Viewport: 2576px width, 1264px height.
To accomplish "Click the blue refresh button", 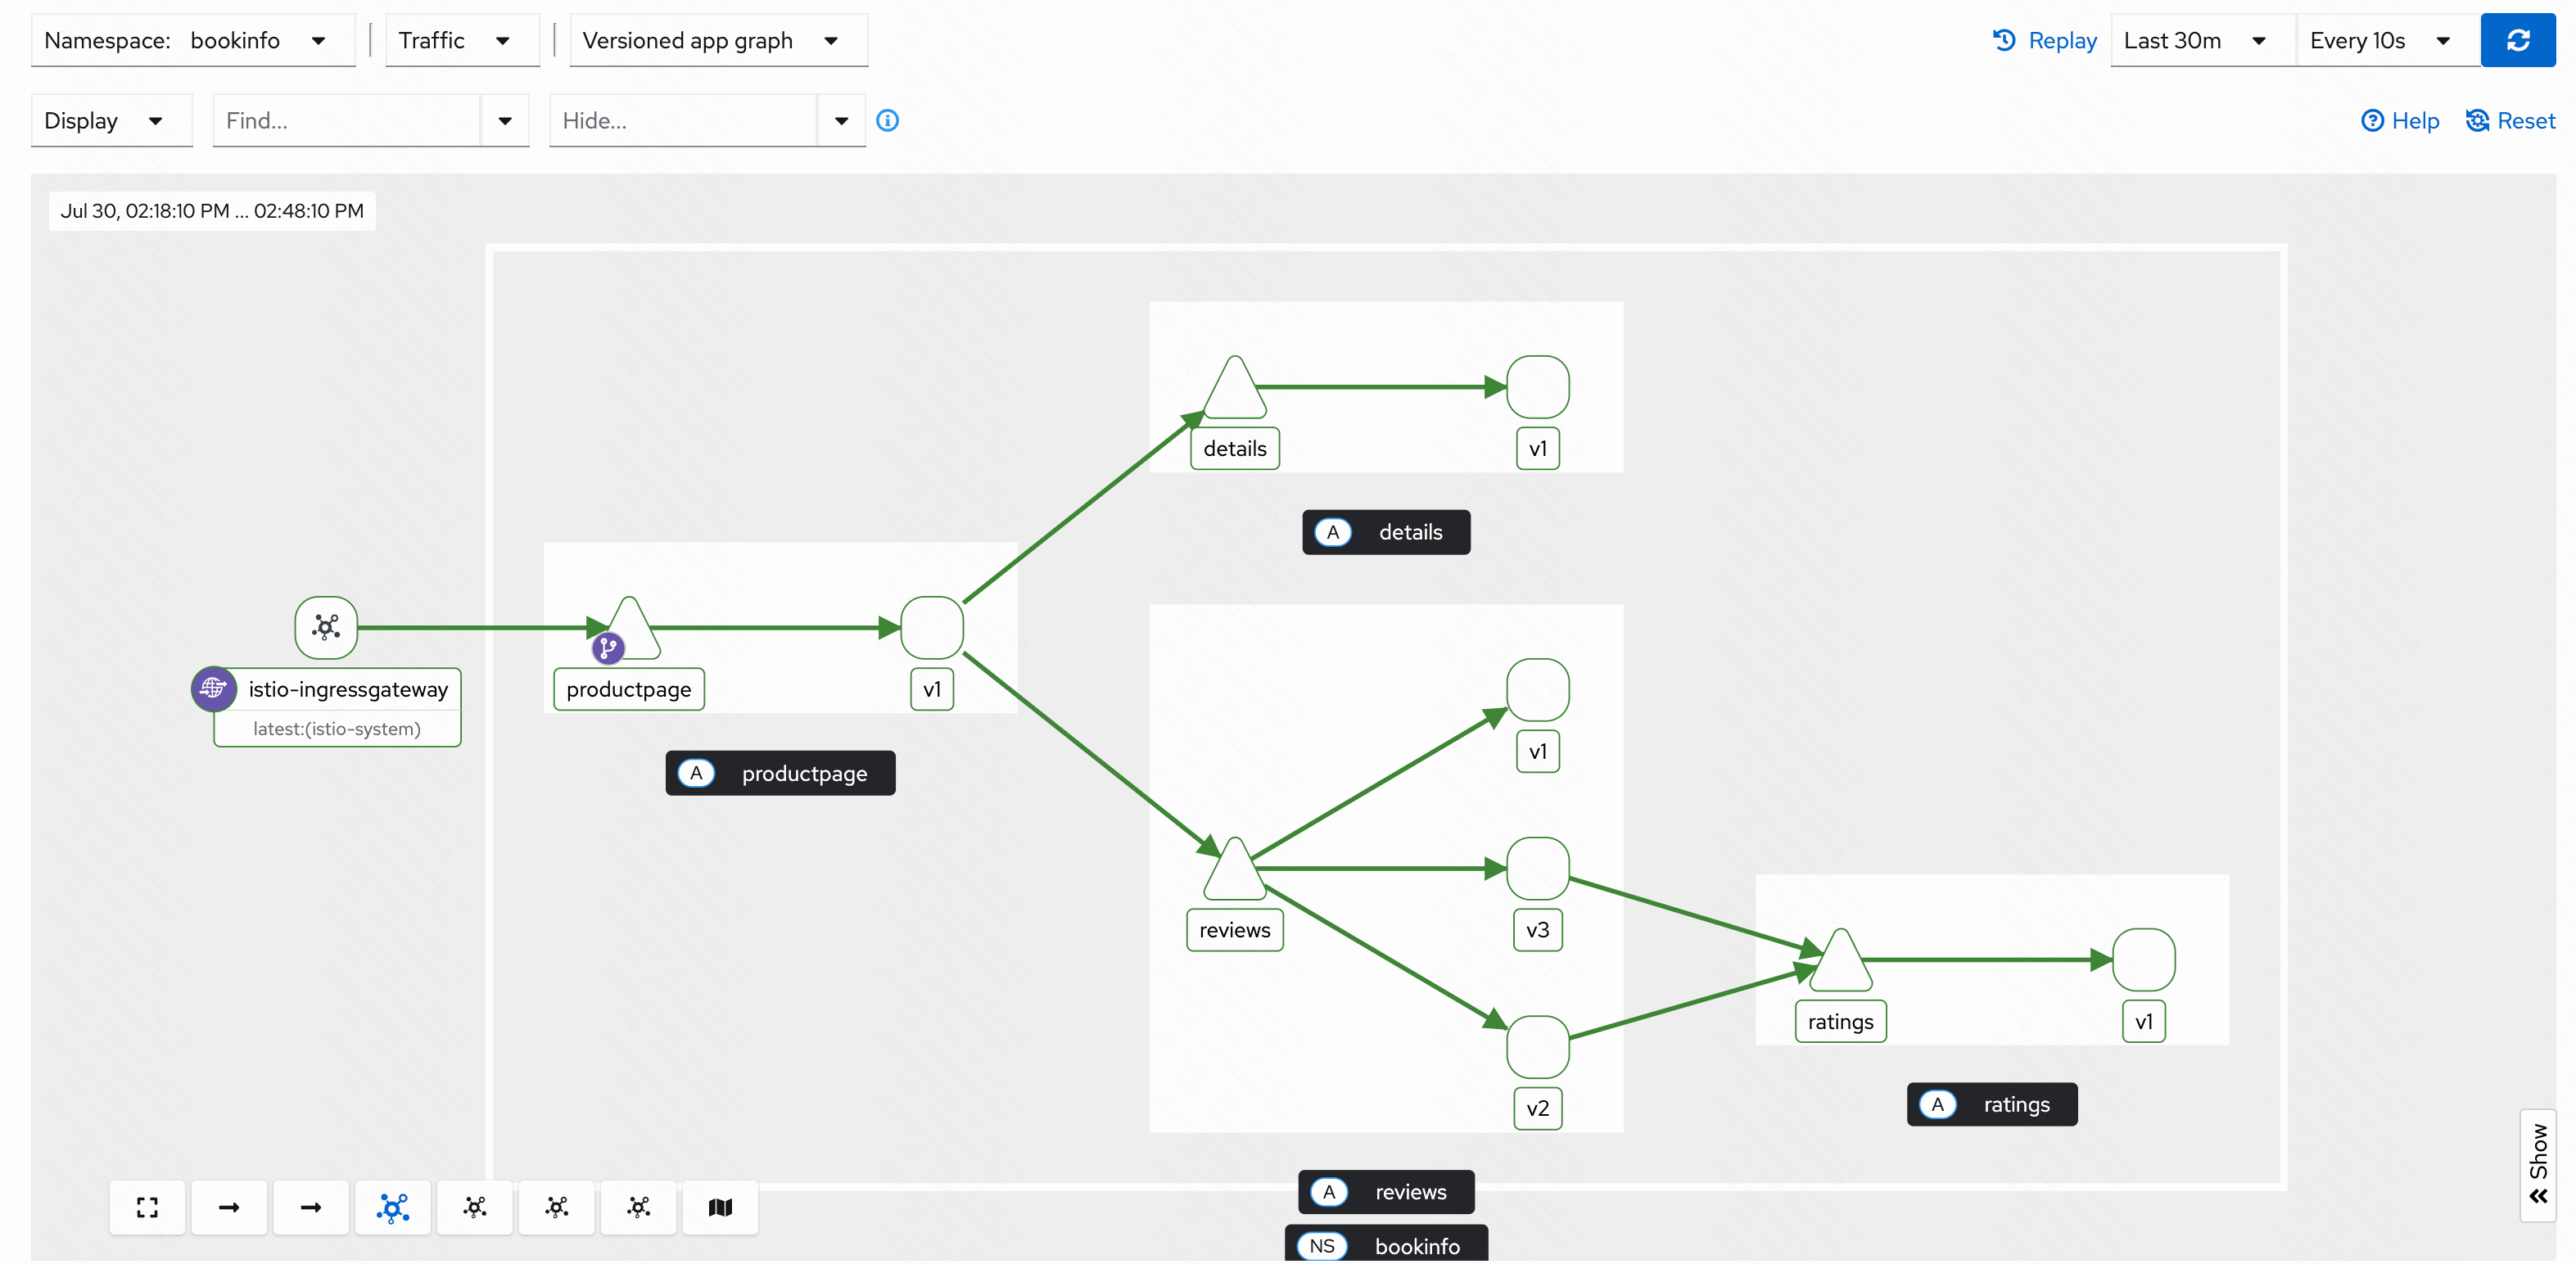I will pos(2517,40).
